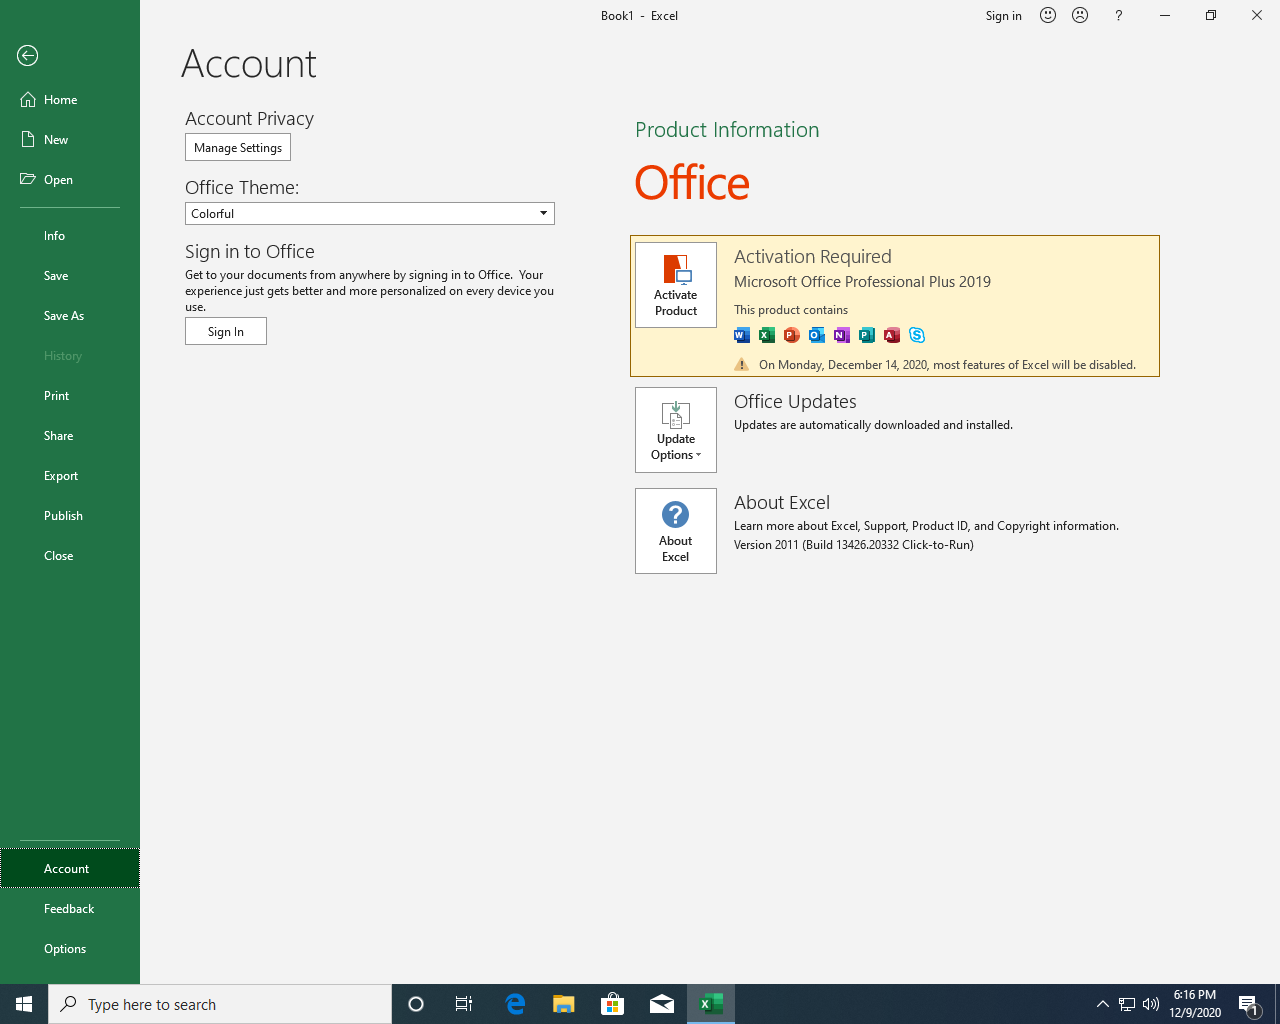The width and height of the screenshot is (1280, 1024).
Task: Select Feedback in the backstage menu
Action: pyautogui.click(x=70, y=909)
